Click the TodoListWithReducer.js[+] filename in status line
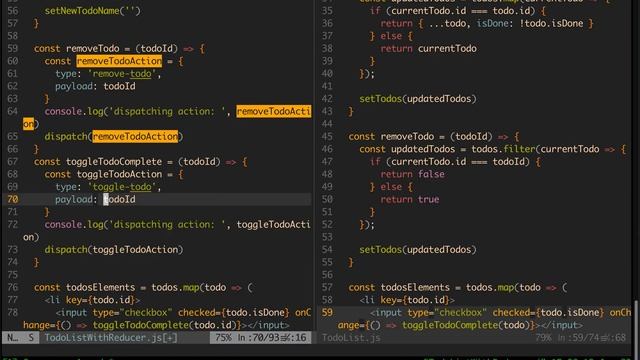The height and width of the screenshot is (360, 640). pyautogui.click(x=111, y=338)
